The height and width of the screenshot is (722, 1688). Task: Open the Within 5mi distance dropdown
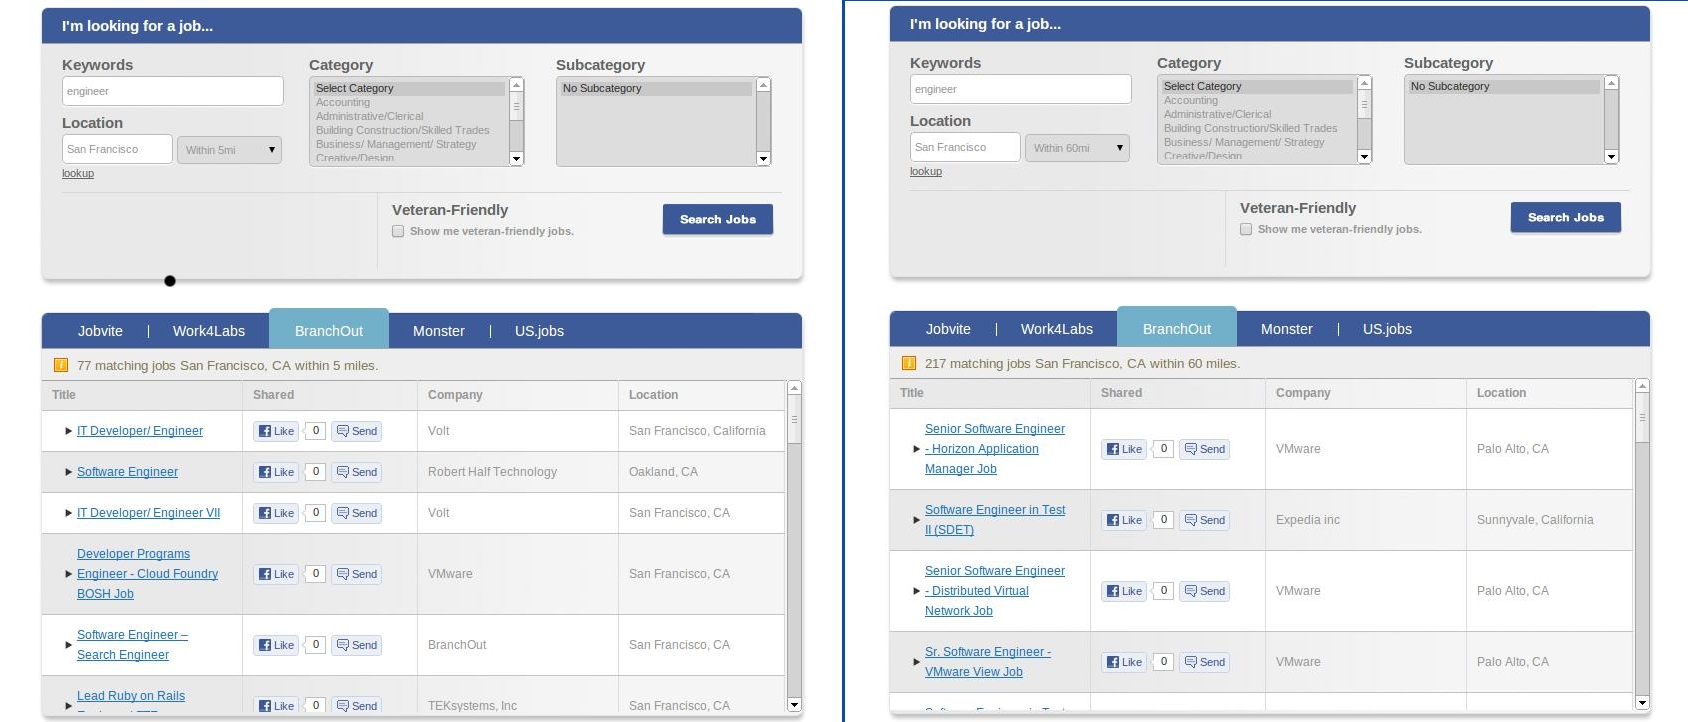(230, 150)
